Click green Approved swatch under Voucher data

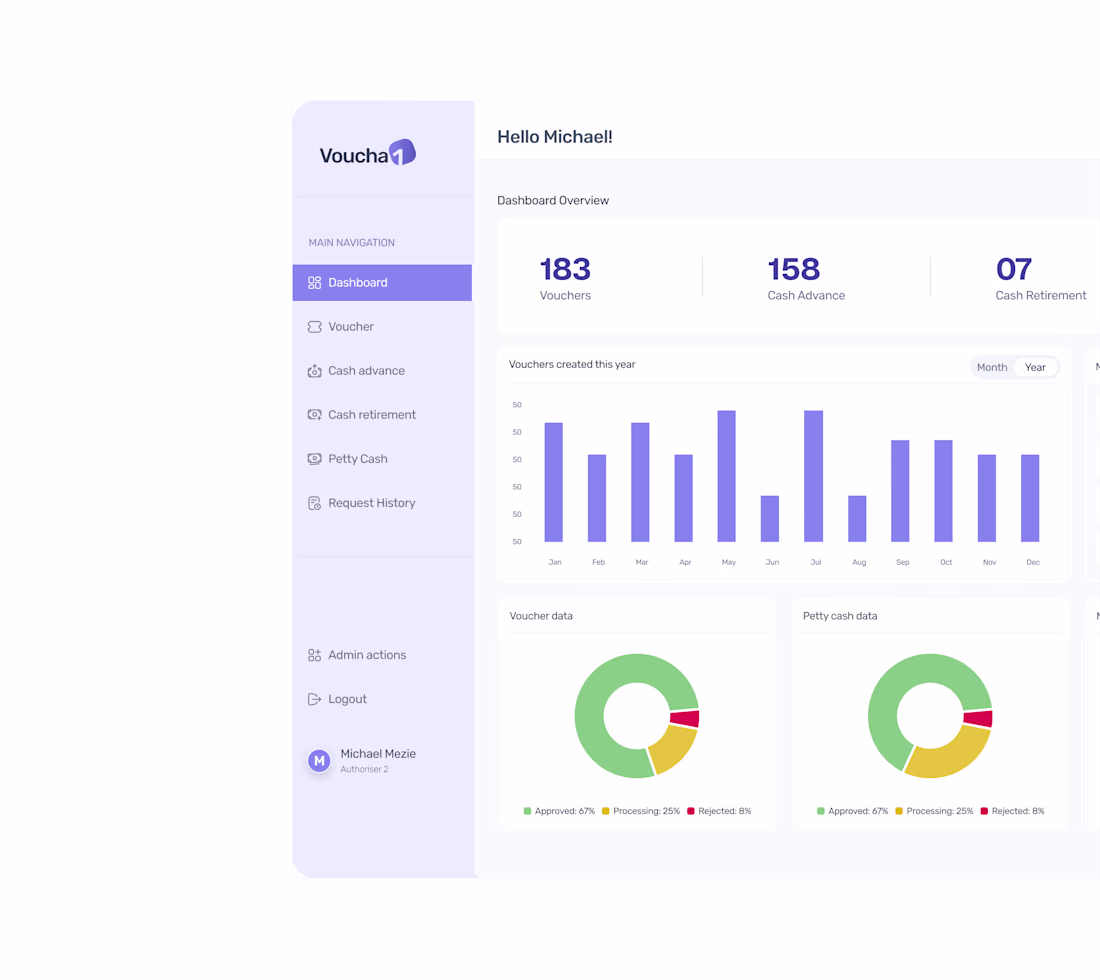click(528, 812)
